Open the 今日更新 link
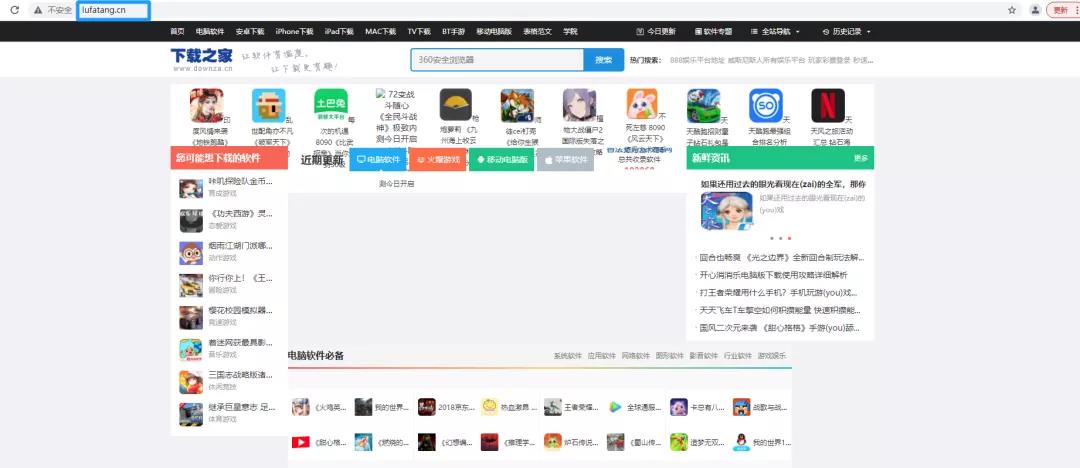The height and width of the screenshot is (468, 1080). click(x=656, y=32)
